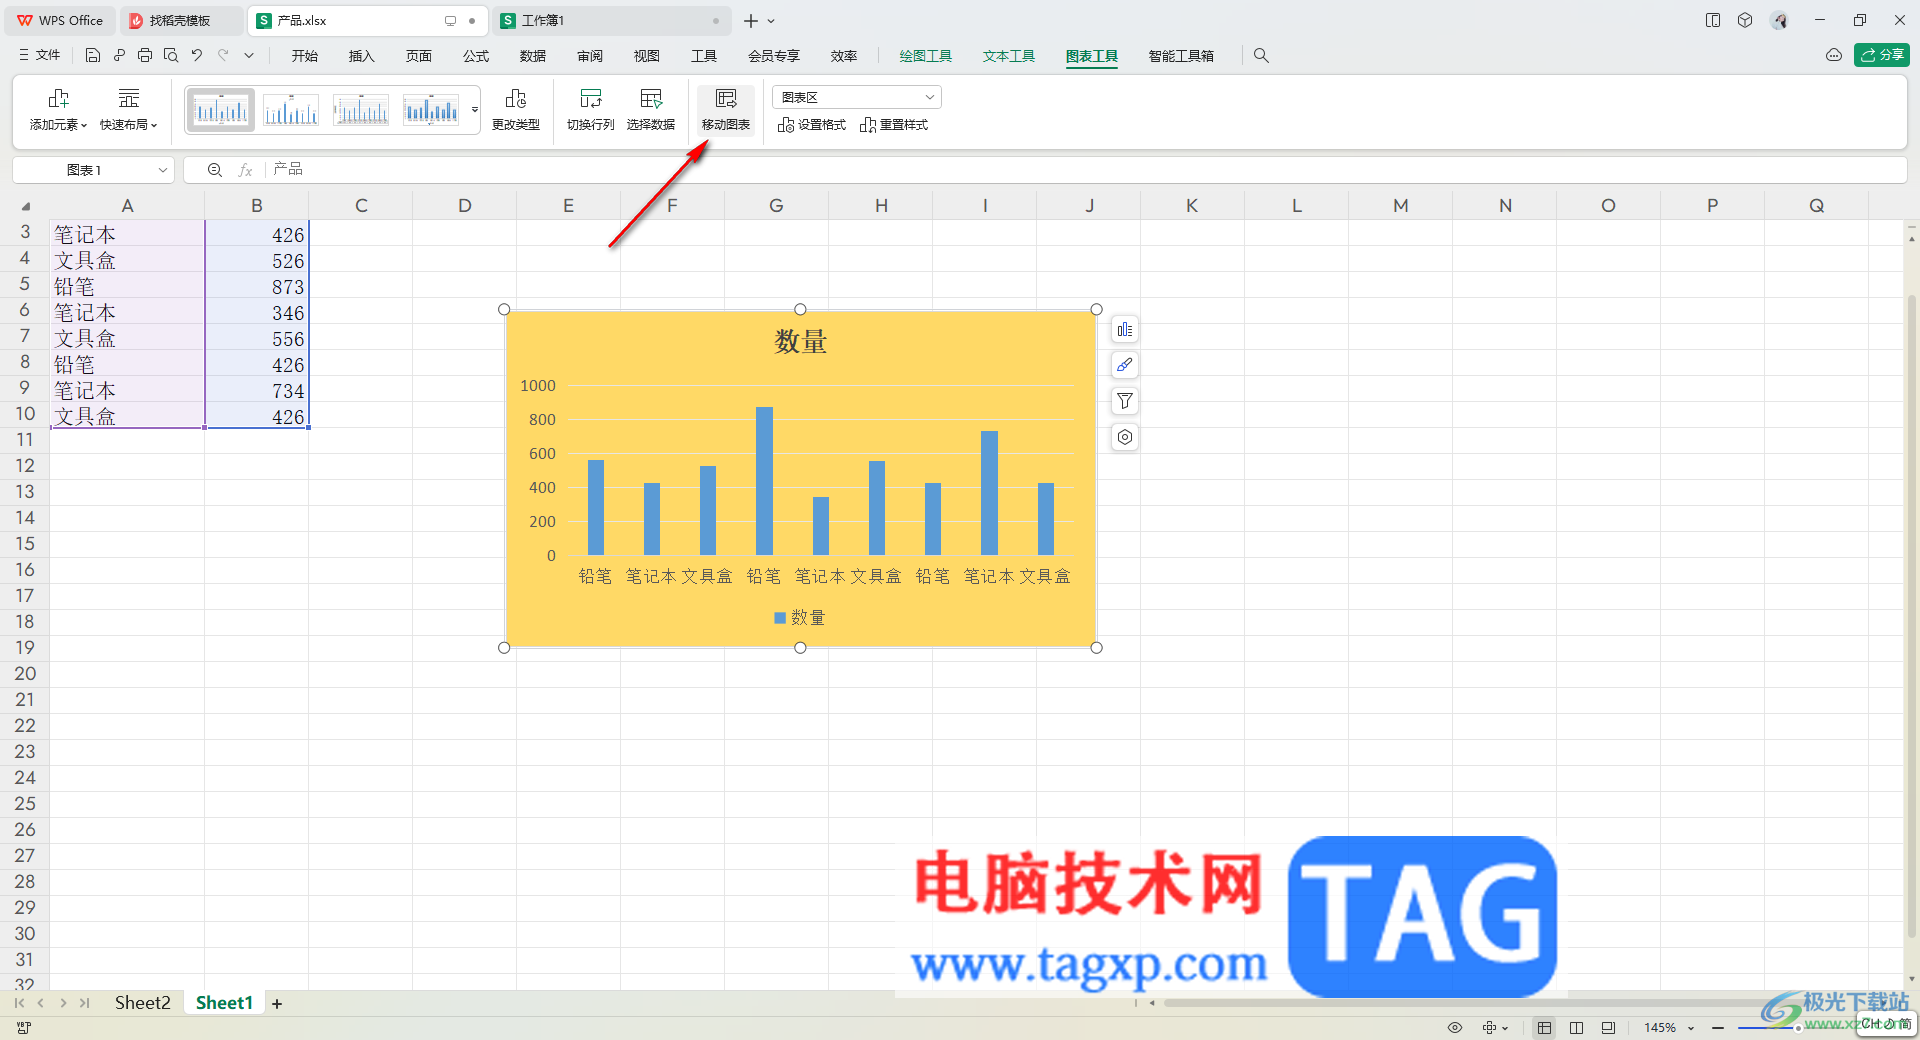Go to first sheet navigation arrow

19,1003
